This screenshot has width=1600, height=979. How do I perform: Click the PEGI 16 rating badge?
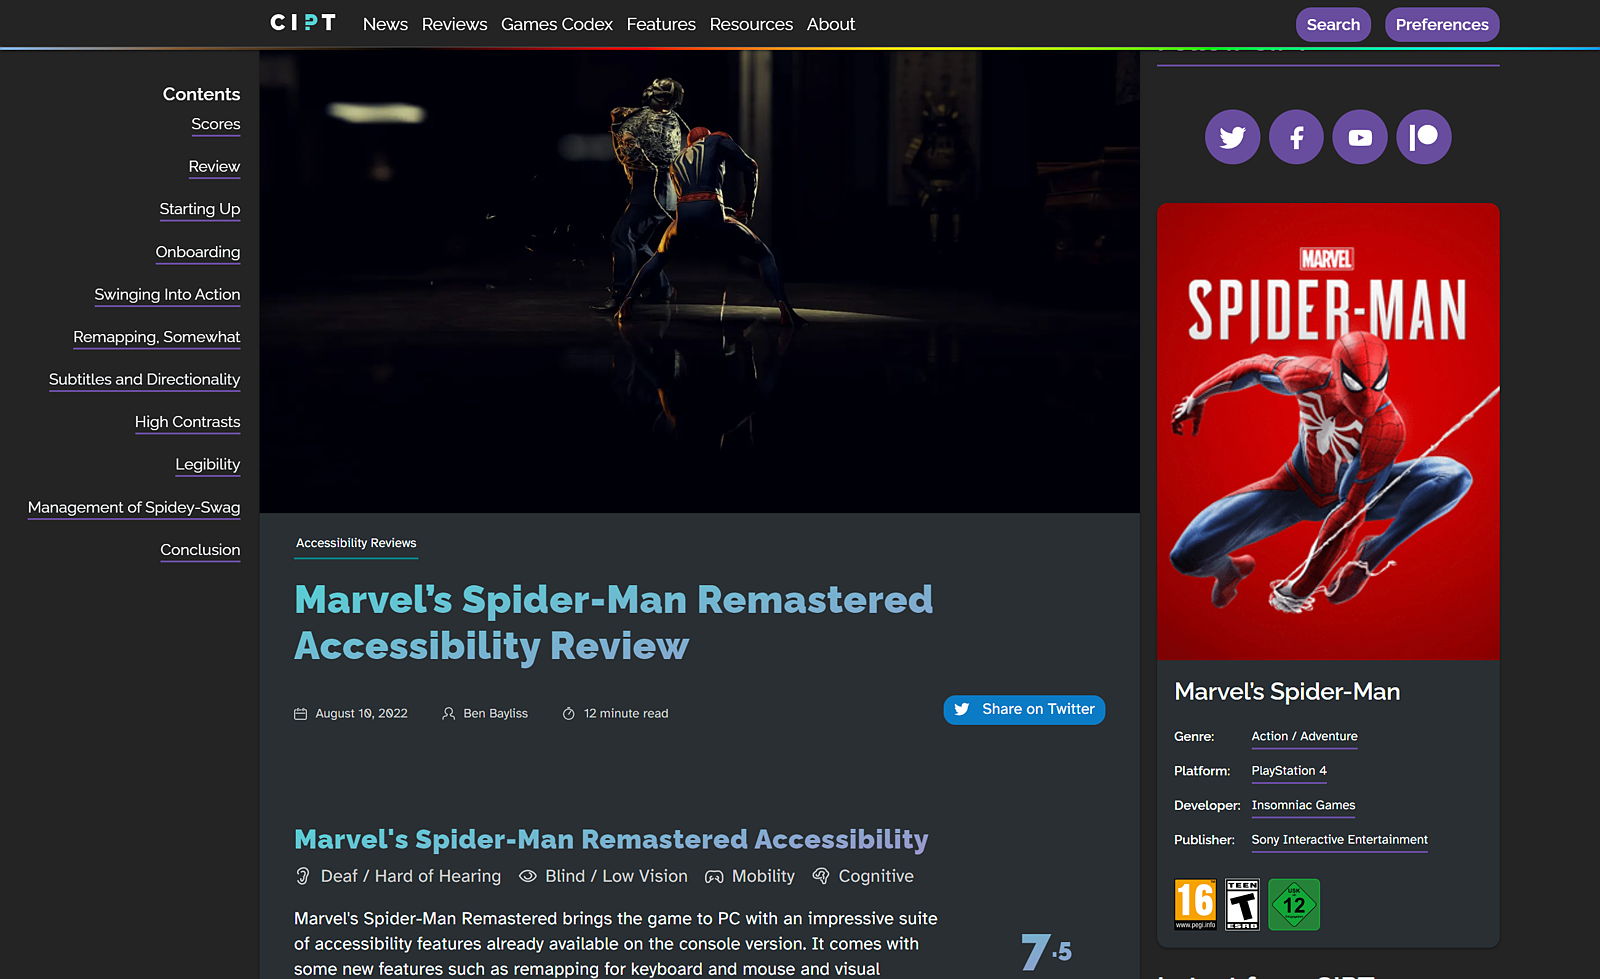(1195, 904)
